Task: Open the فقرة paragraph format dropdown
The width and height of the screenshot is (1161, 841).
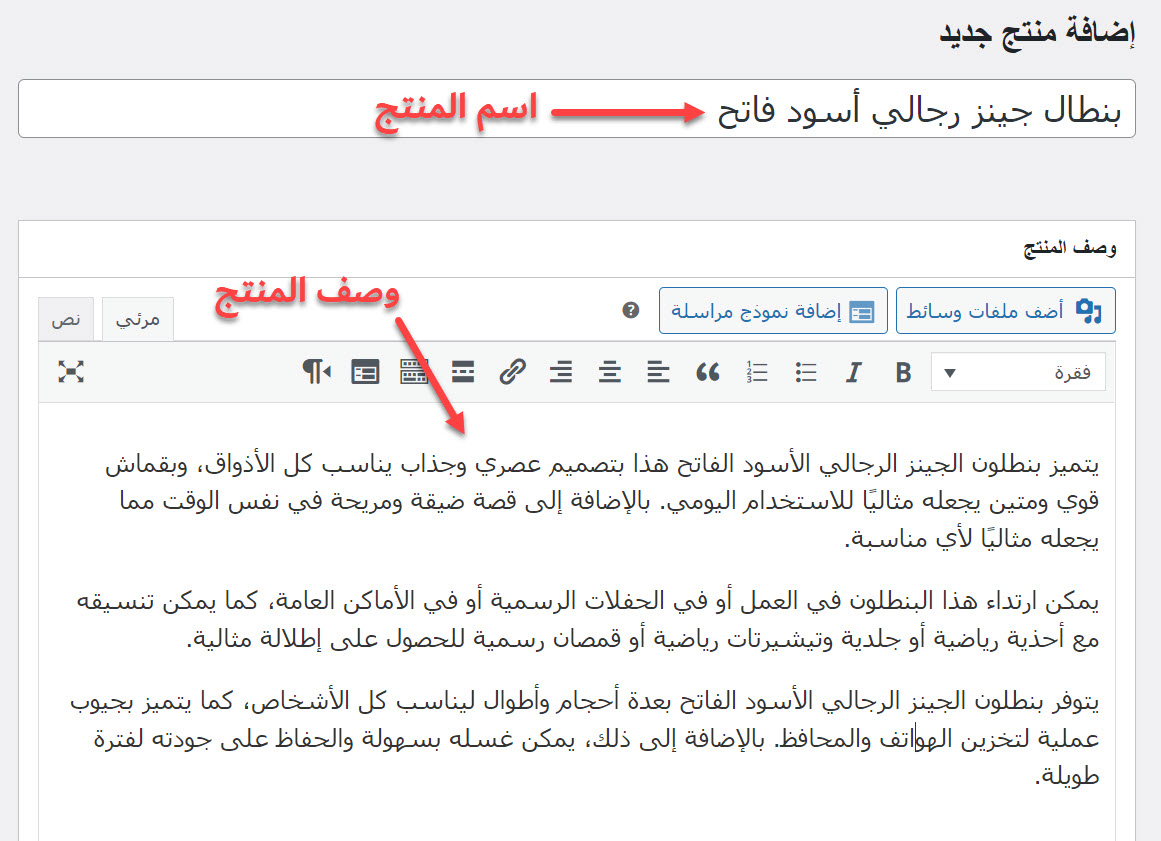Action: [1018, 373]
